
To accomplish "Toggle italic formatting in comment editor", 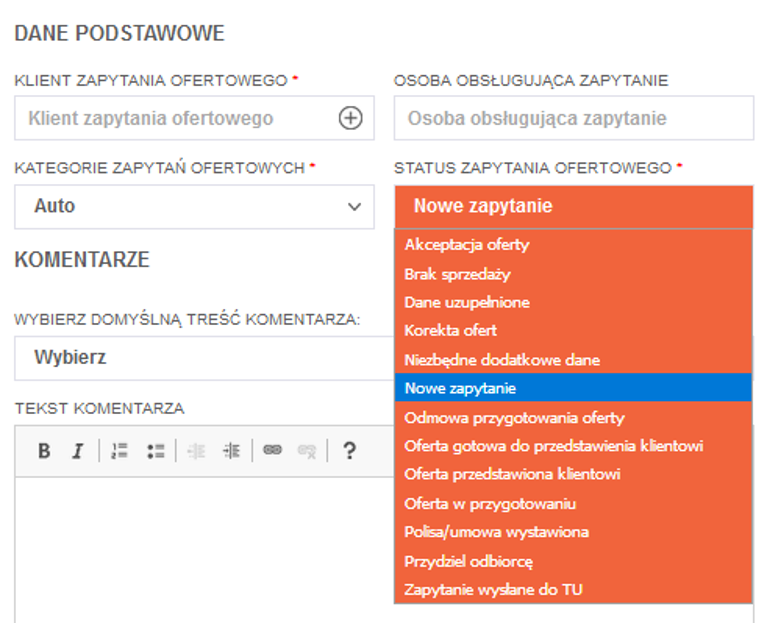I will (x=77, y=451).
